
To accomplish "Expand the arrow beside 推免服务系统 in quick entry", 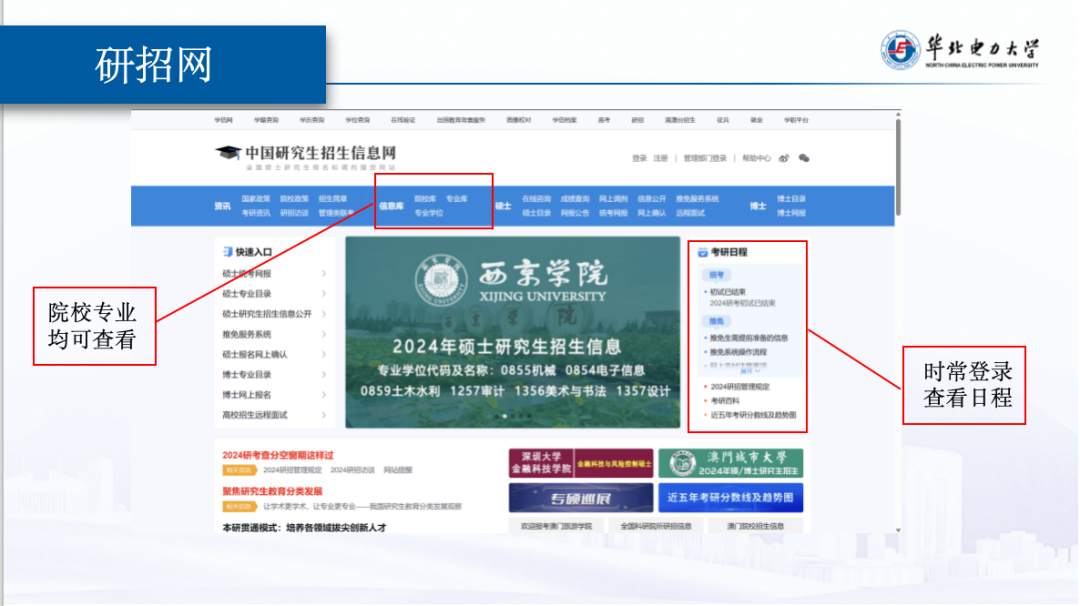I will [324, 335].
